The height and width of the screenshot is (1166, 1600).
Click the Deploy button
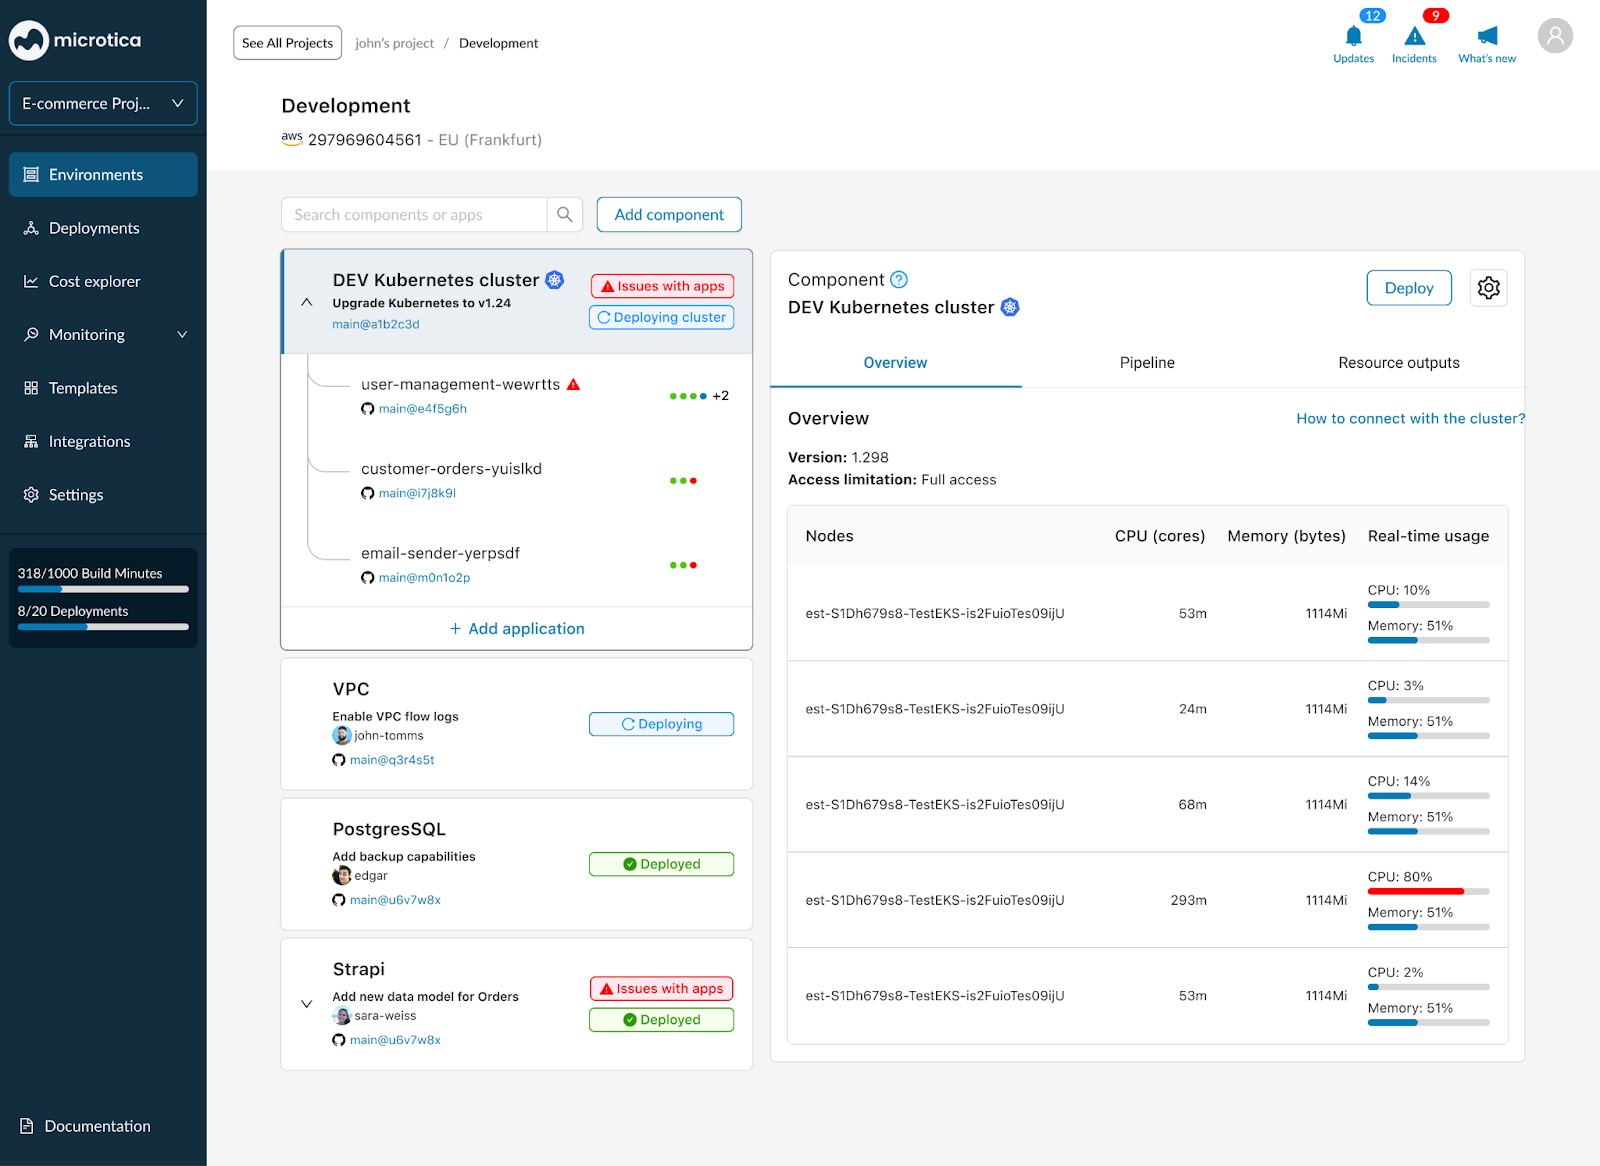[1408, 287]
